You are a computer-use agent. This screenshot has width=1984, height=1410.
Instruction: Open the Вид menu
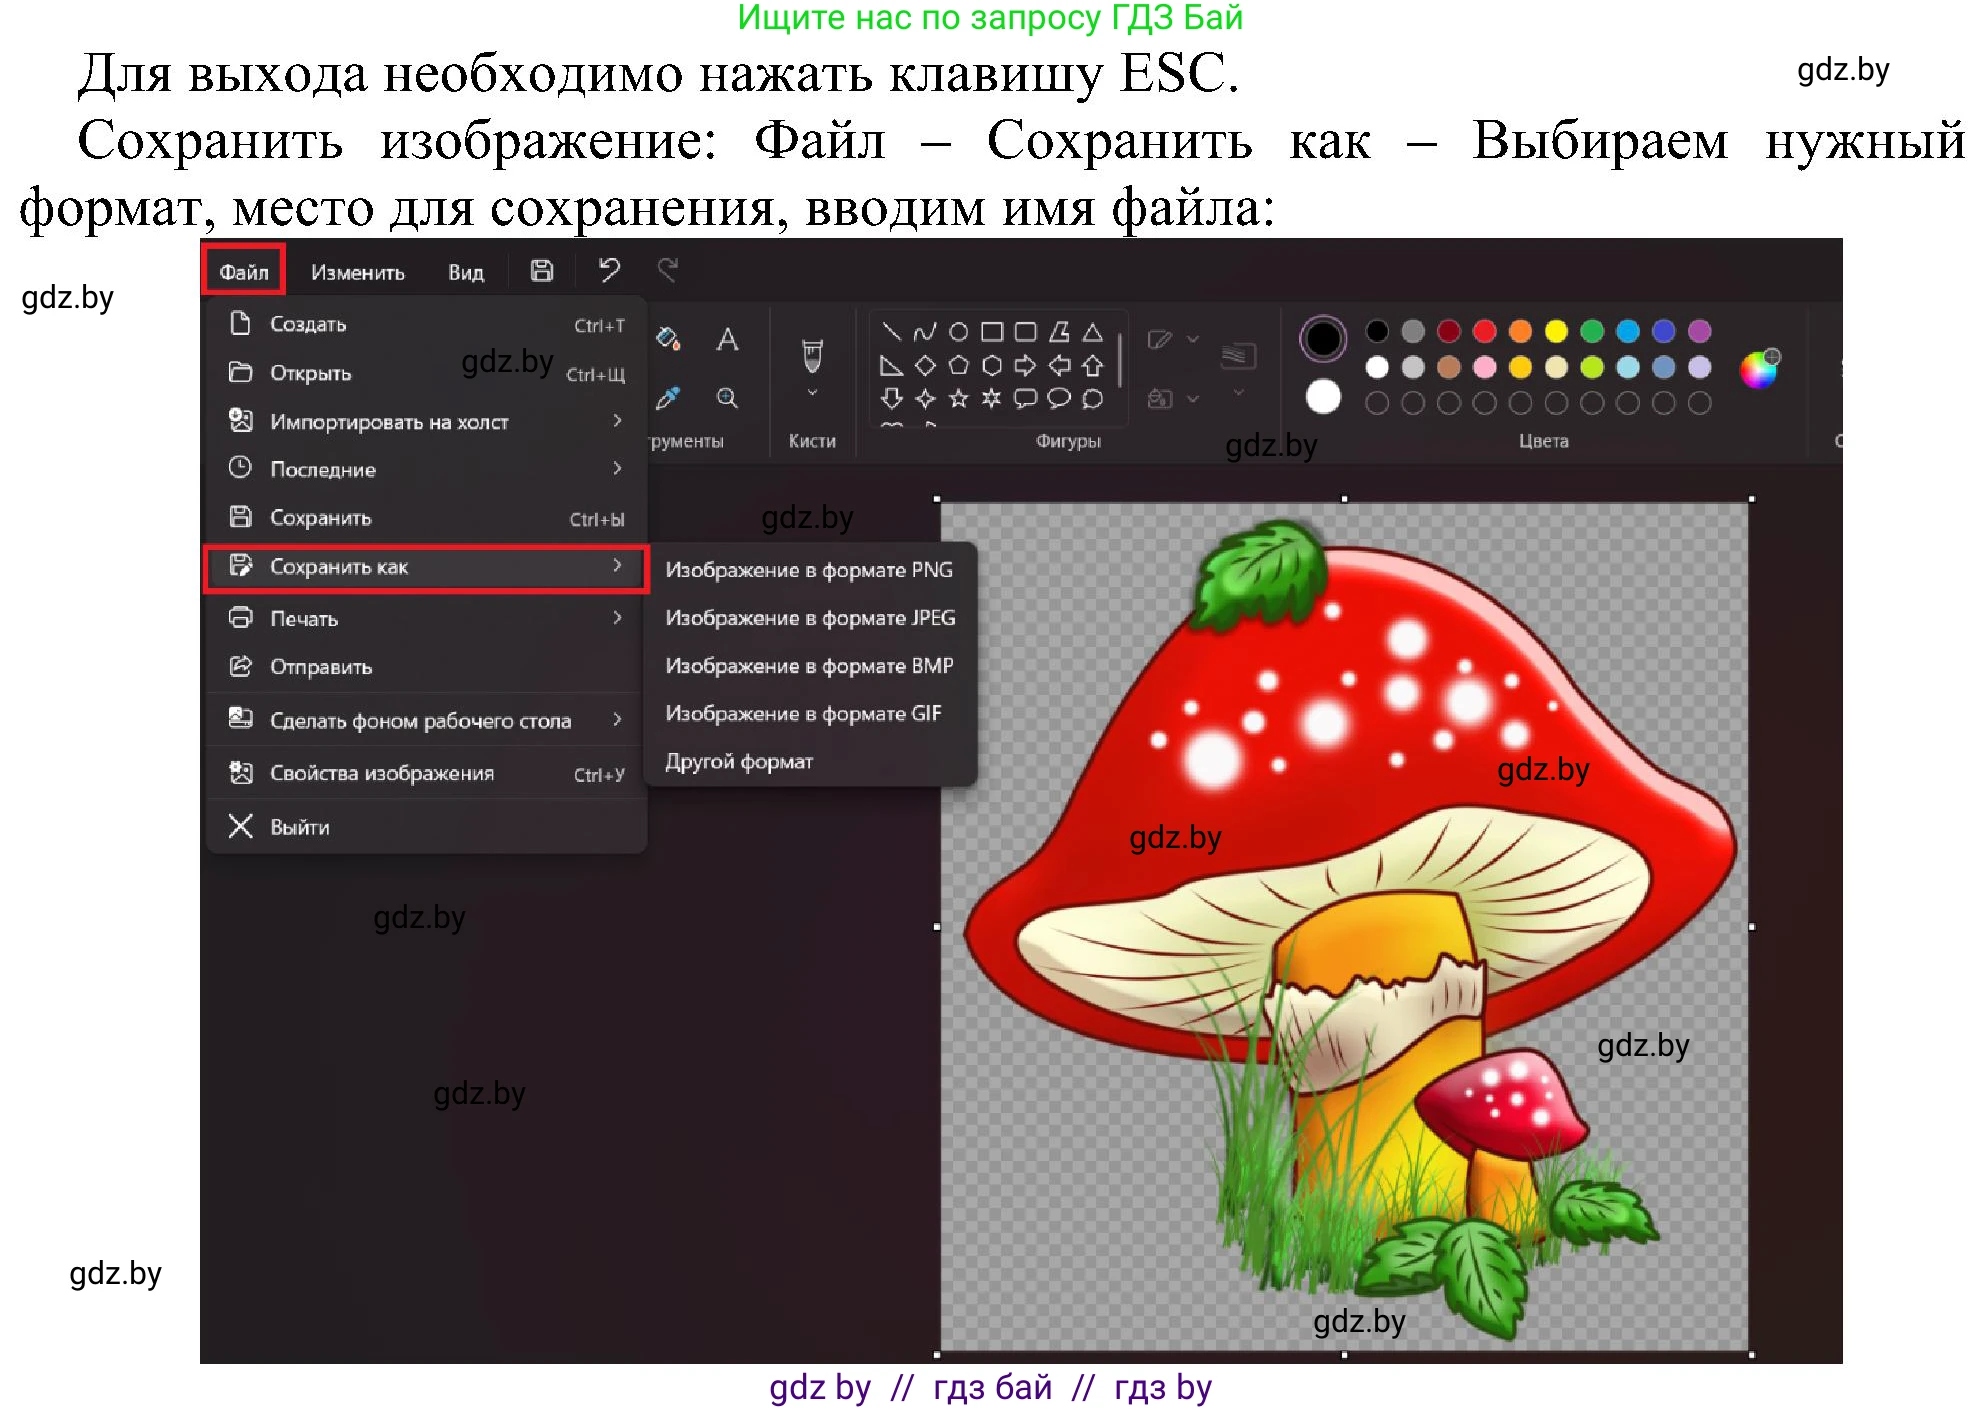464,272
